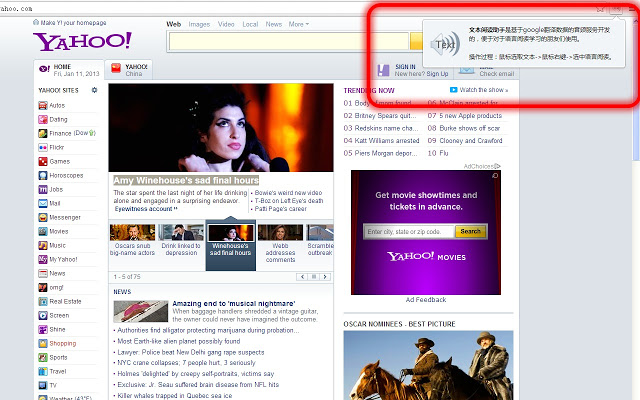Open Travel icon in sidebar

click(43, 371)
